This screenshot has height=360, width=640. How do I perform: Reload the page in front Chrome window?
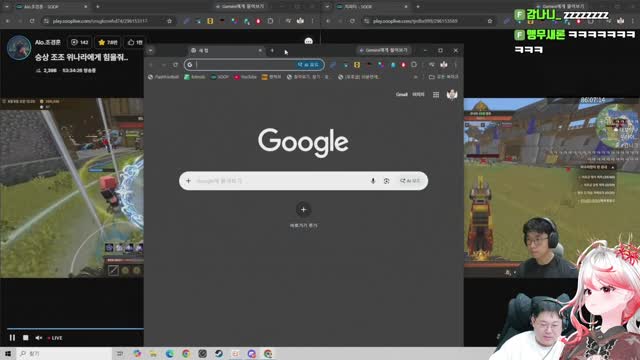click(176, 64)
